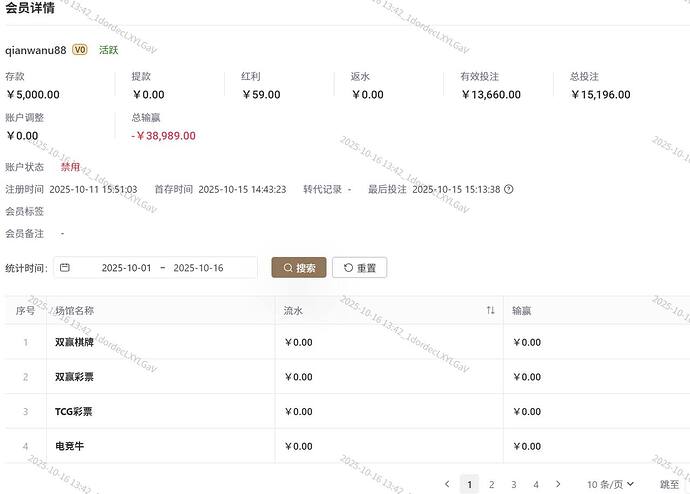690x494 pixels.
Task: Open start date picker 2025-10-01
Action: click(x=126, y=268)
